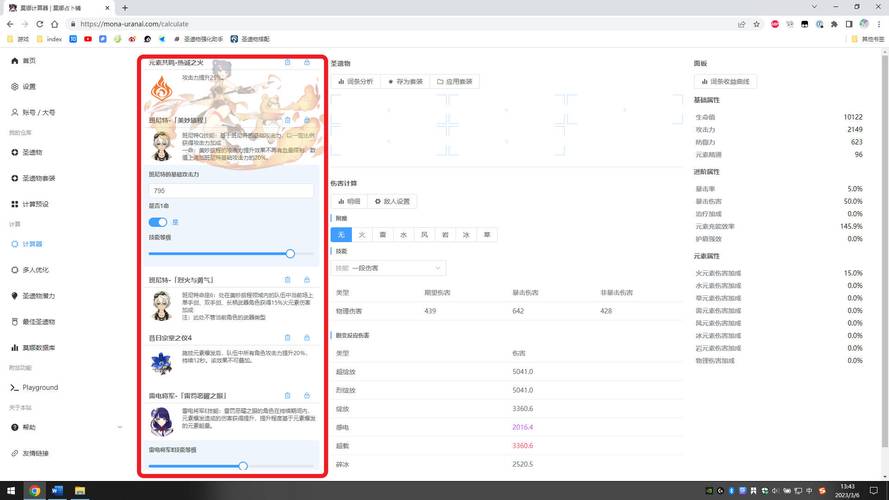Click the 明细 details button under 伤害计算
The image size is (889, 500).
[349, 201]
